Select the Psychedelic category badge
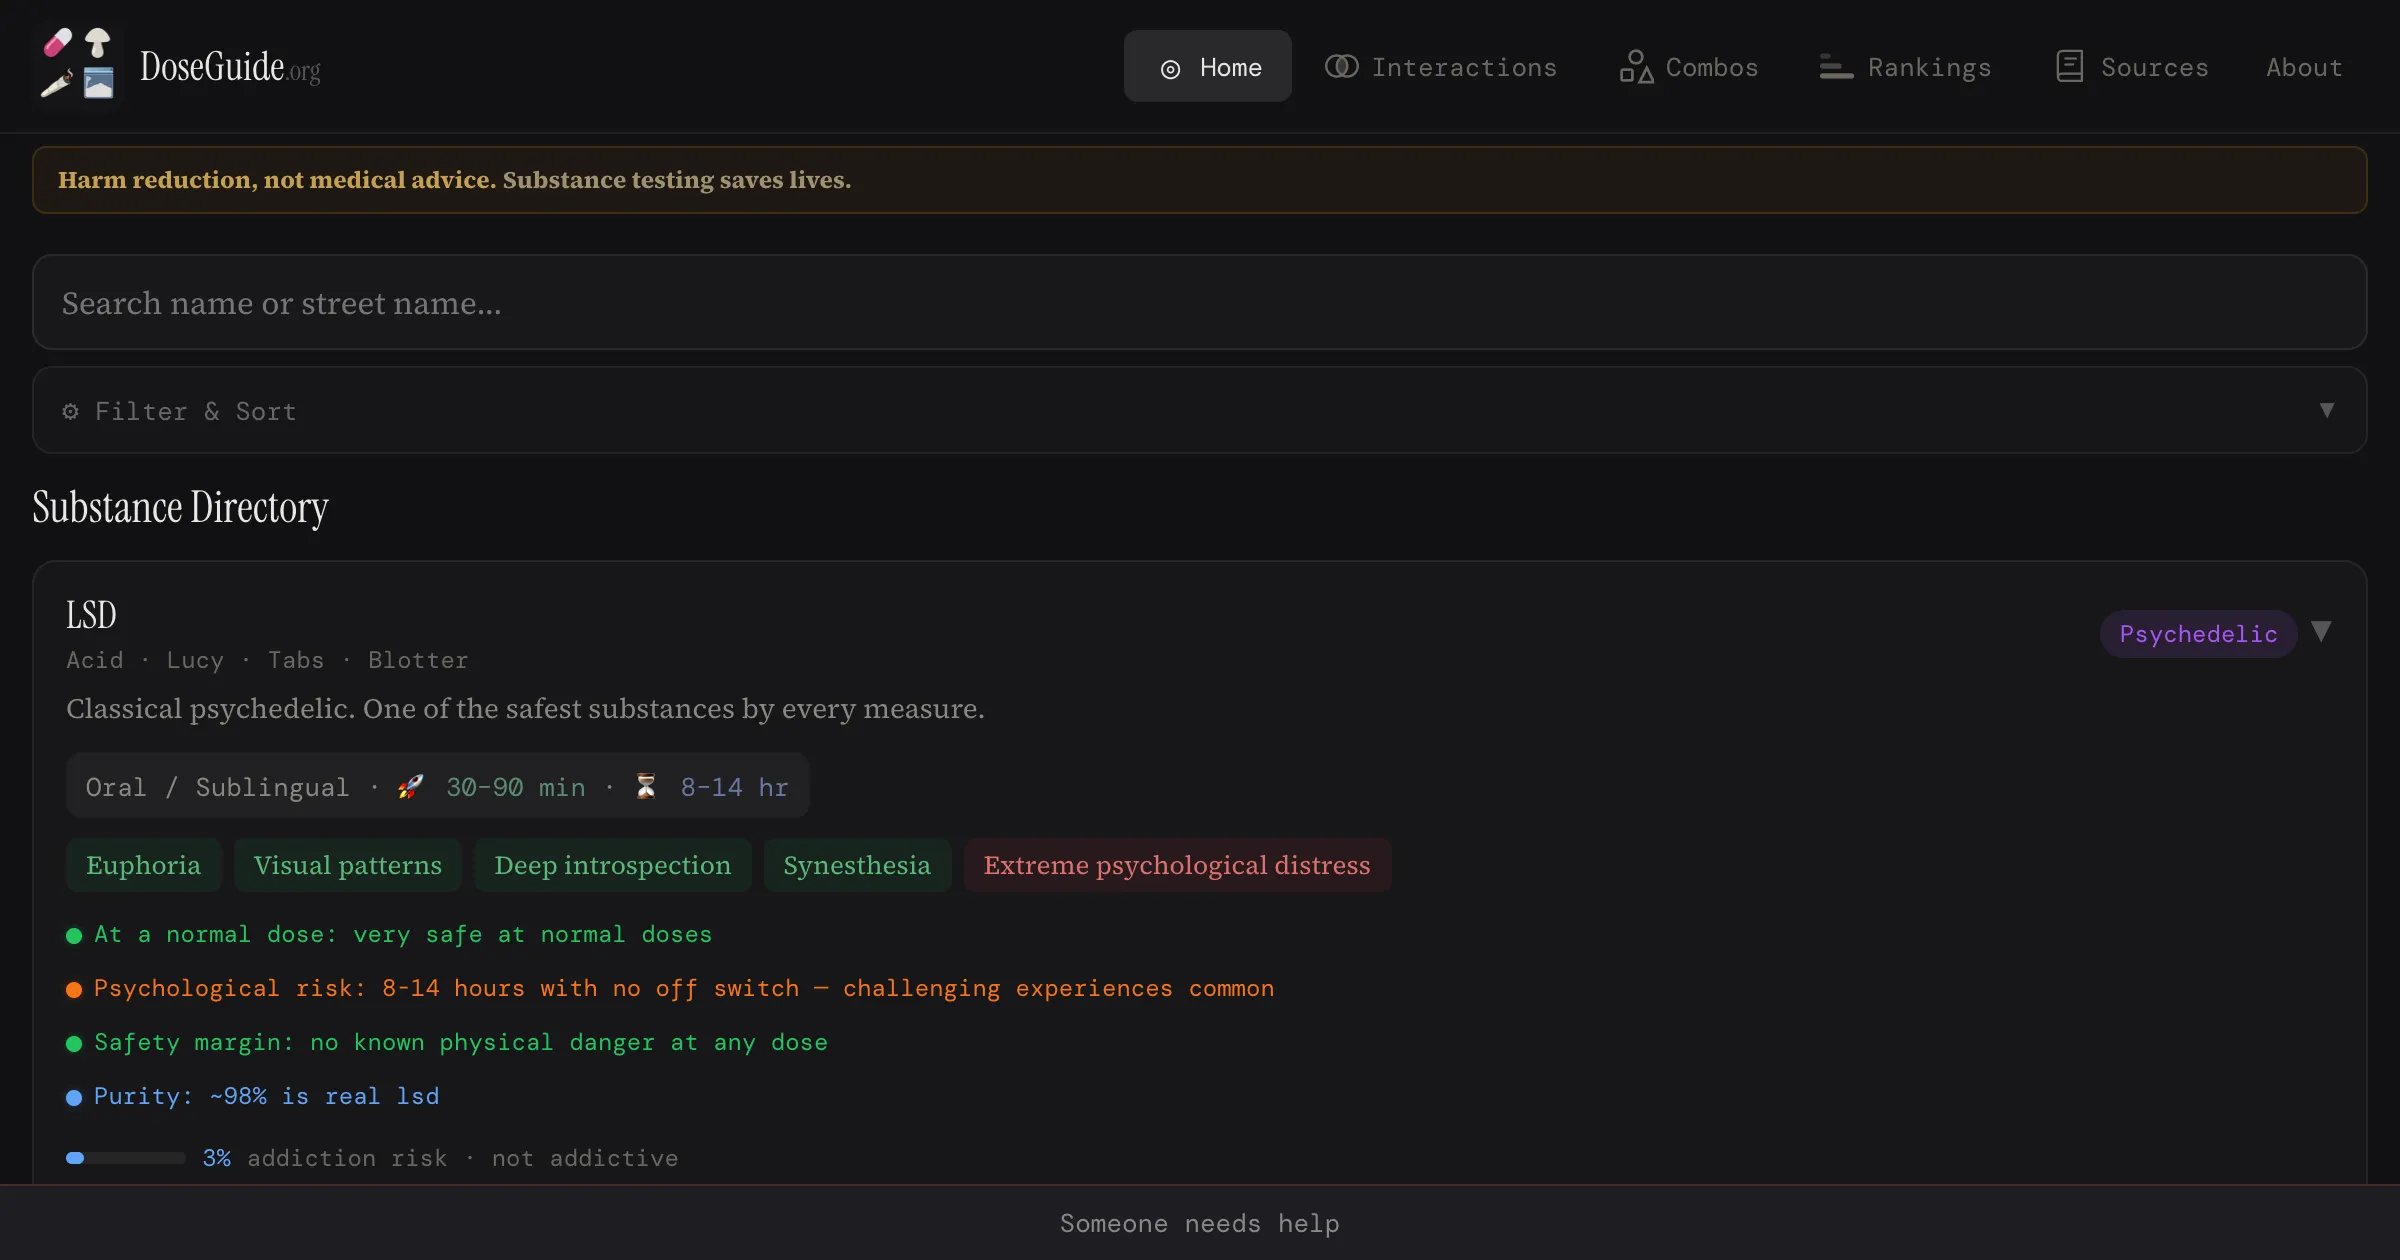 (2198, 634)
